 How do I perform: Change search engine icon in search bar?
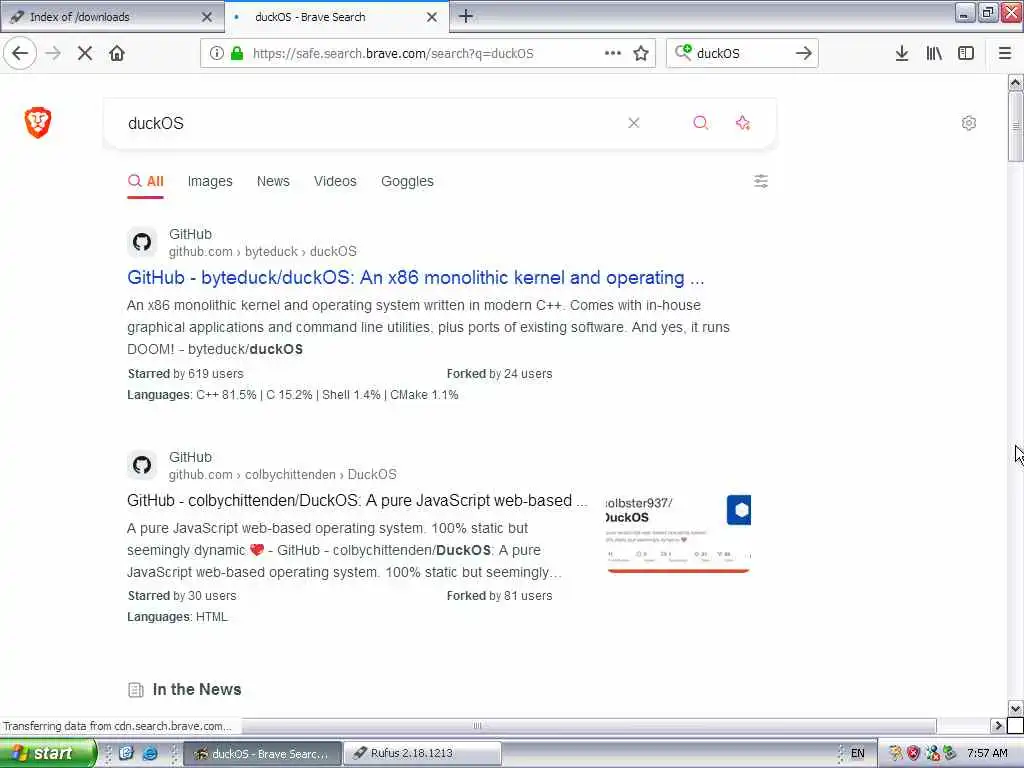pyautogui.click(x=683, y=52)
